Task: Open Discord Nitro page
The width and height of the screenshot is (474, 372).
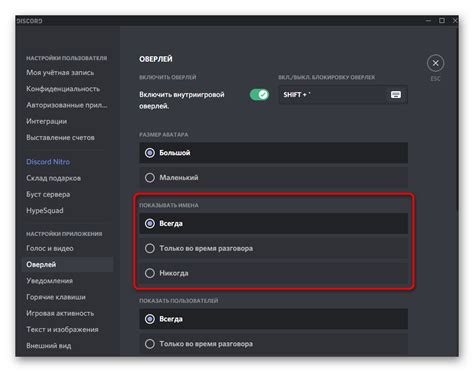Action: [48, 162]
